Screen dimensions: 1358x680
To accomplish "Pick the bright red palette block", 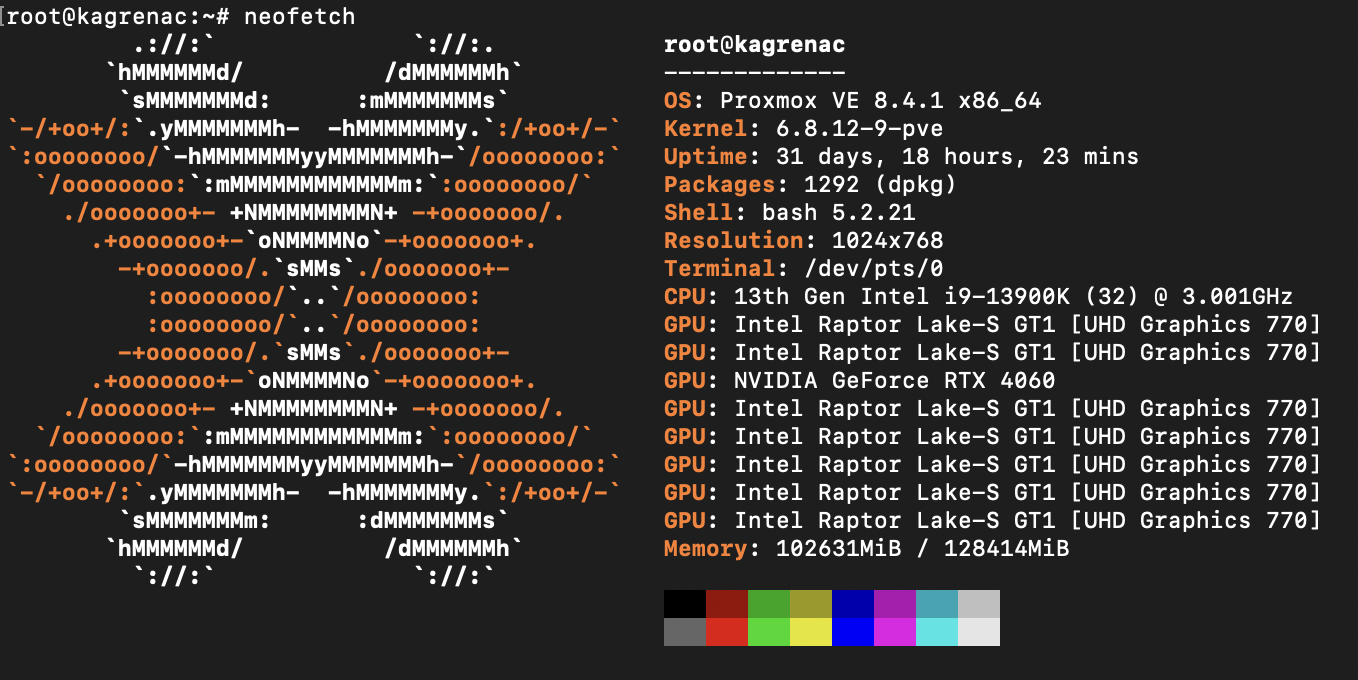I will click(727, 632).
